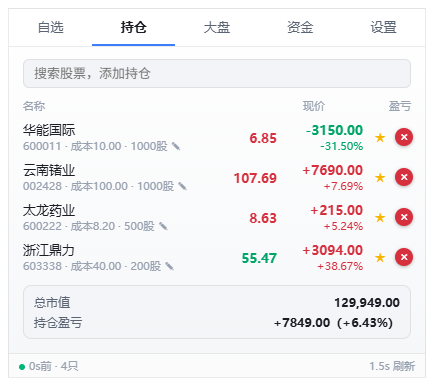The width and height of the screenshot is (434, 386).
Task: Edit 华能国际 position with pencil icon
Action: pos(176,146)
